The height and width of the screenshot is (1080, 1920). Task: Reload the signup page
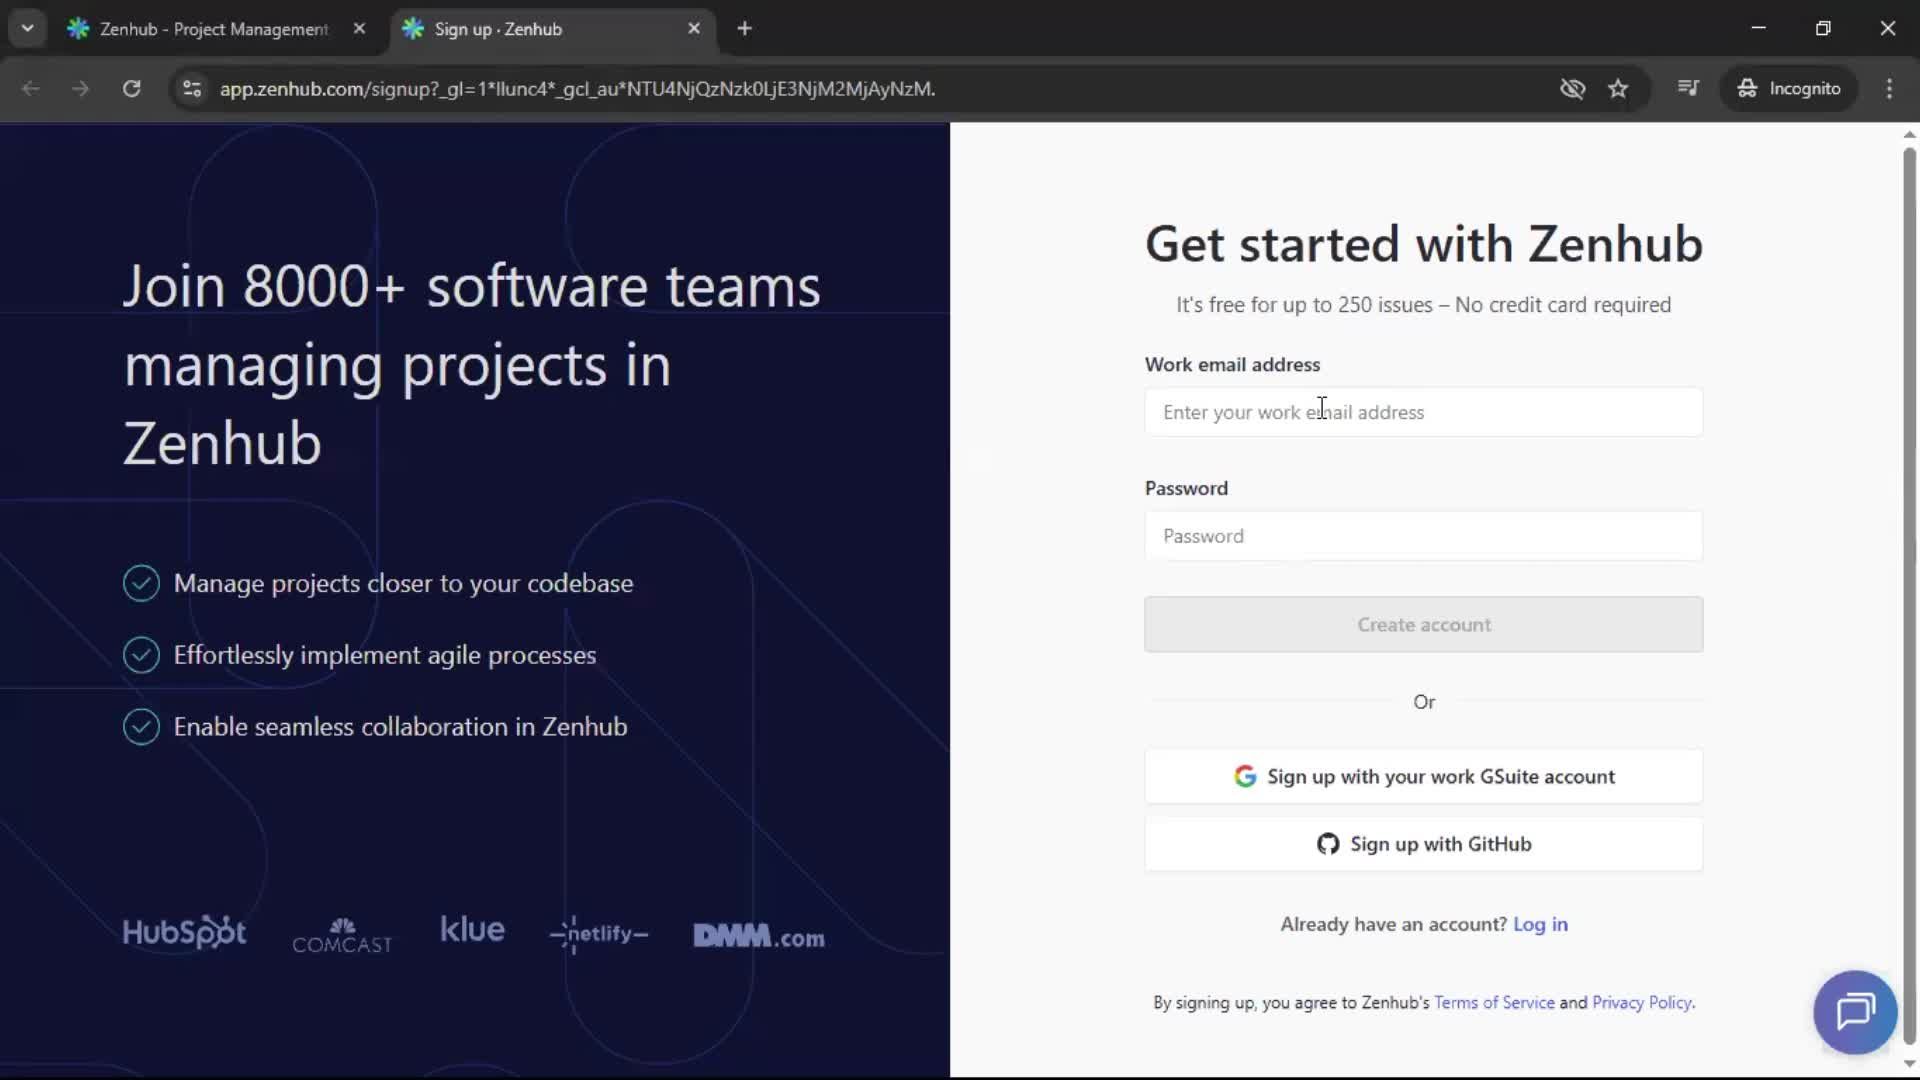point(131,88)
